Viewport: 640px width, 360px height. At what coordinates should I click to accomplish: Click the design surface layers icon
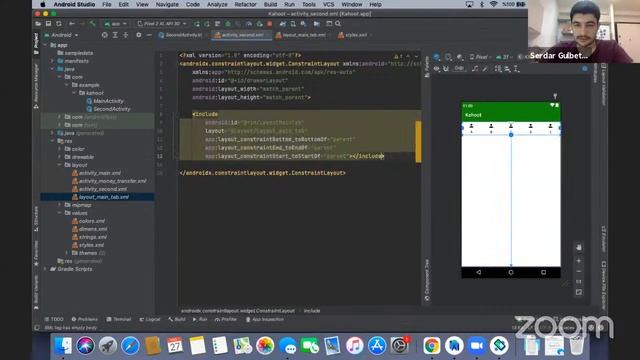click(437, 57)
